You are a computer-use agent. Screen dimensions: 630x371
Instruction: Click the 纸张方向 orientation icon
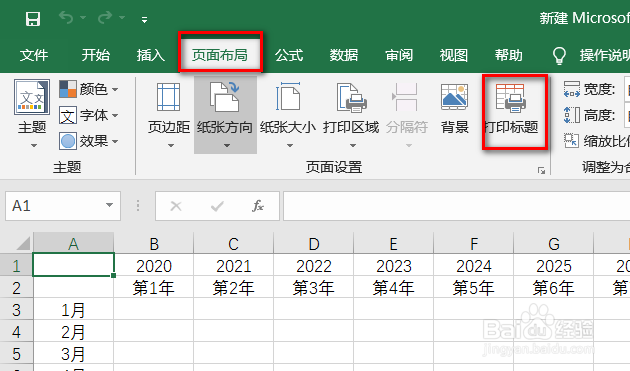pos(225,96)
